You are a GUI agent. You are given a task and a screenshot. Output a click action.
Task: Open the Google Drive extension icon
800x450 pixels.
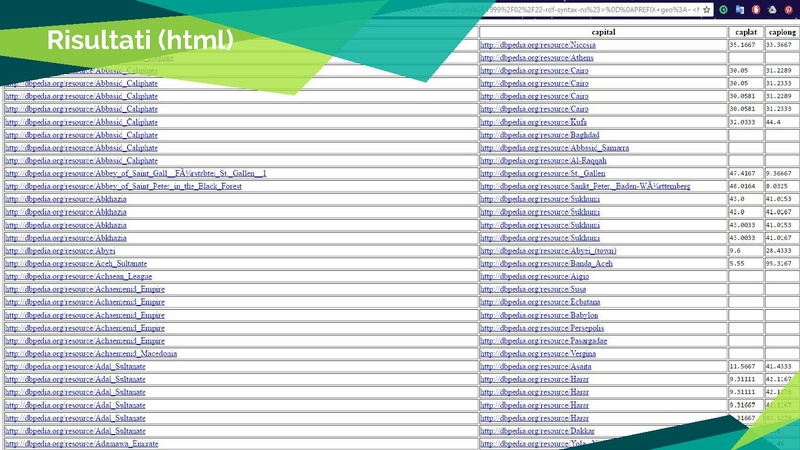pos(772,10)
